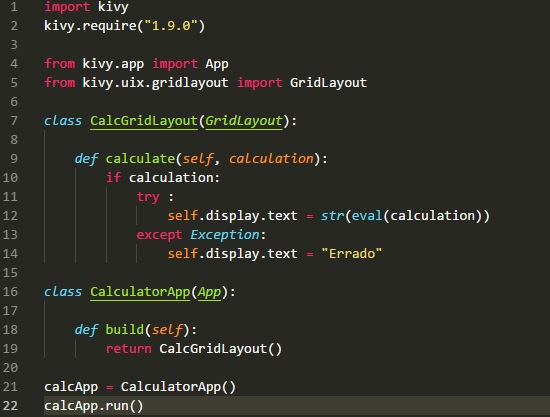Click the if keyword on line 10
Screen dimensions: 550x417
click(113, 178)
